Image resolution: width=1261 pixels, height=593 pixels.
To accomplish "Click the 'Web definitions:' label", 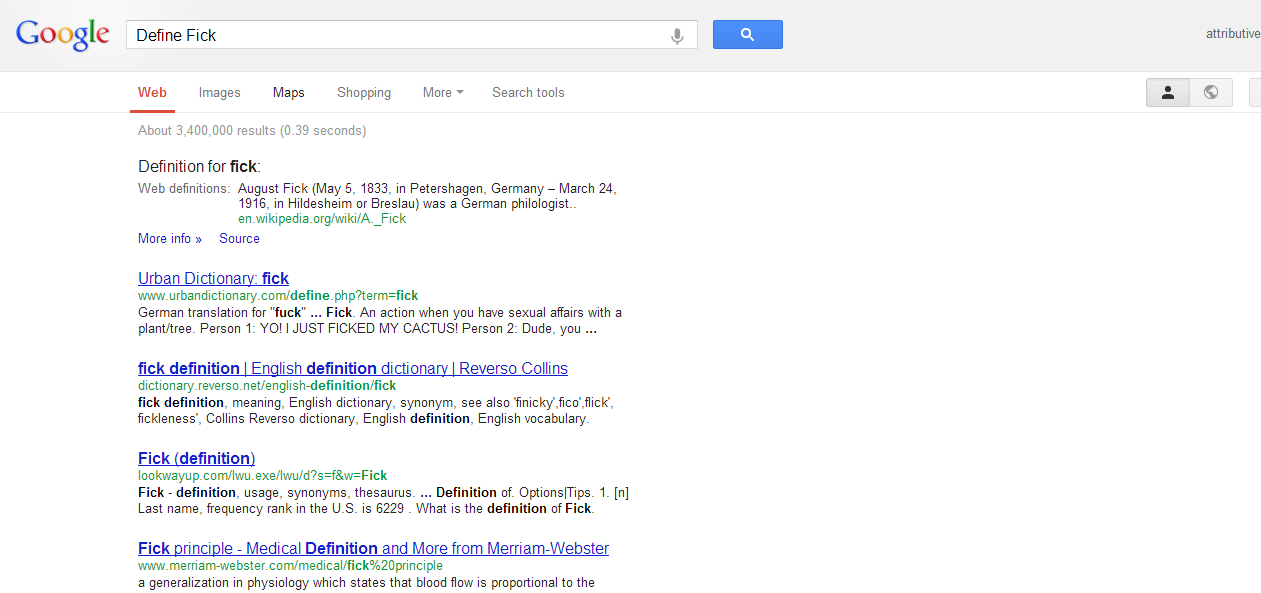I will pyautogui.click(x=184, y=188).
